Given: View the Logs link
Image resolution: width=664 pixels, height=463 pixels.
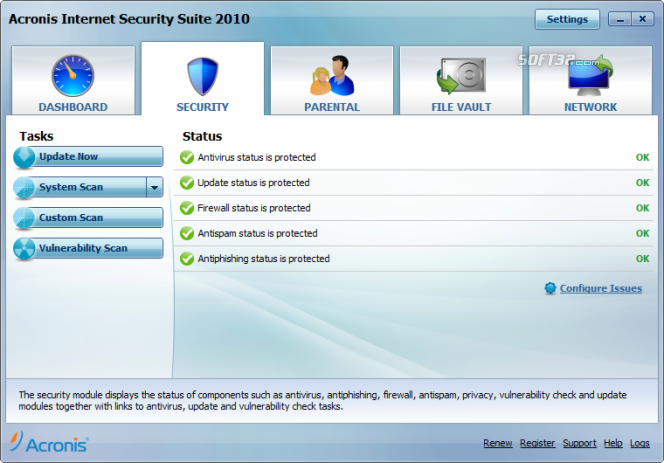Looking at the screenshot, I should pos(639,443).
